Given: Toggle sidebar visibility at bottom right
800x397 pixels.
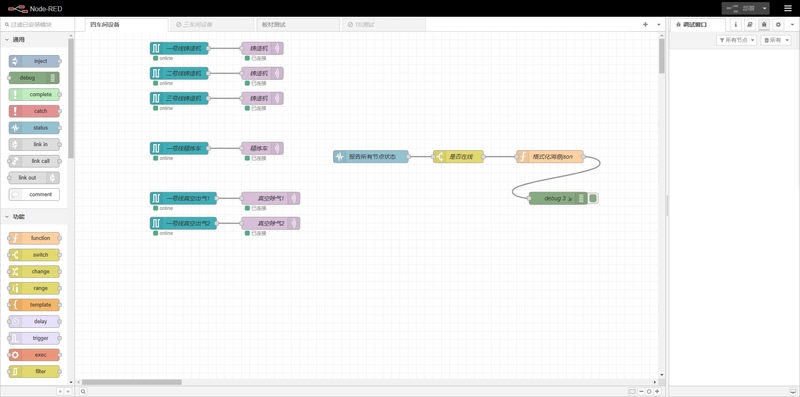Looking at the screenshot, I should (793, 391).
